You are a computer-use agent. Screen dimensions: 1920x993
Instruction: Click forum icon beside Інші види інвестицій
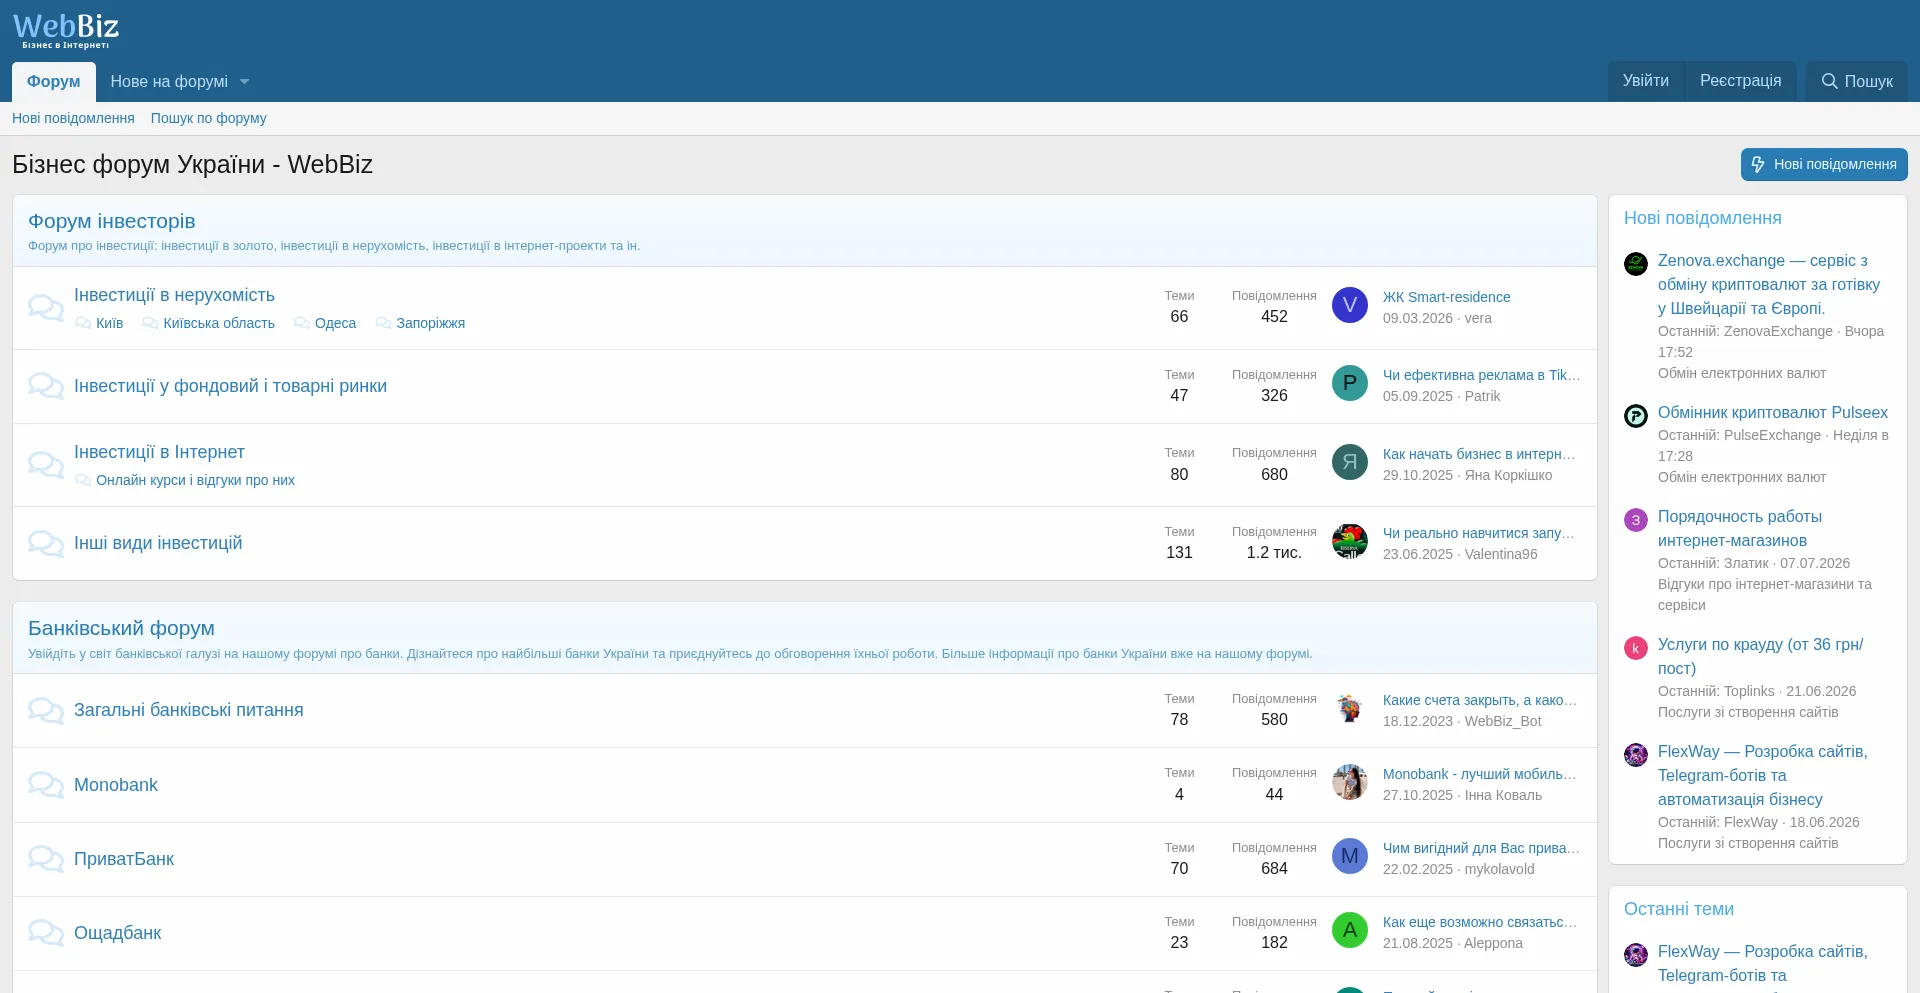46,543
